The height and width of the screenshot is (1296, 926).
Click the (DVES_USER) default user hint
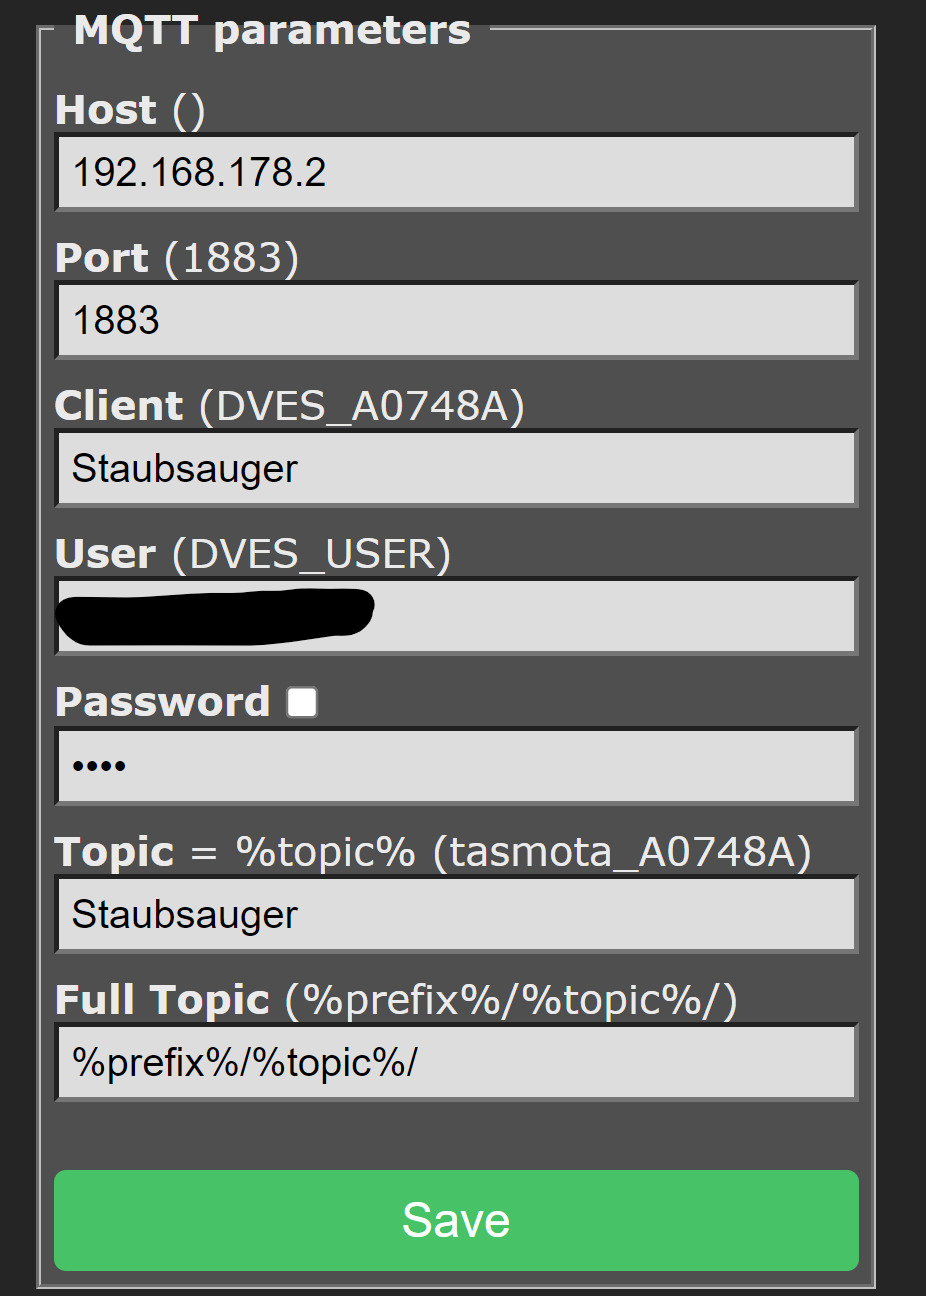(x=311, y=554)
